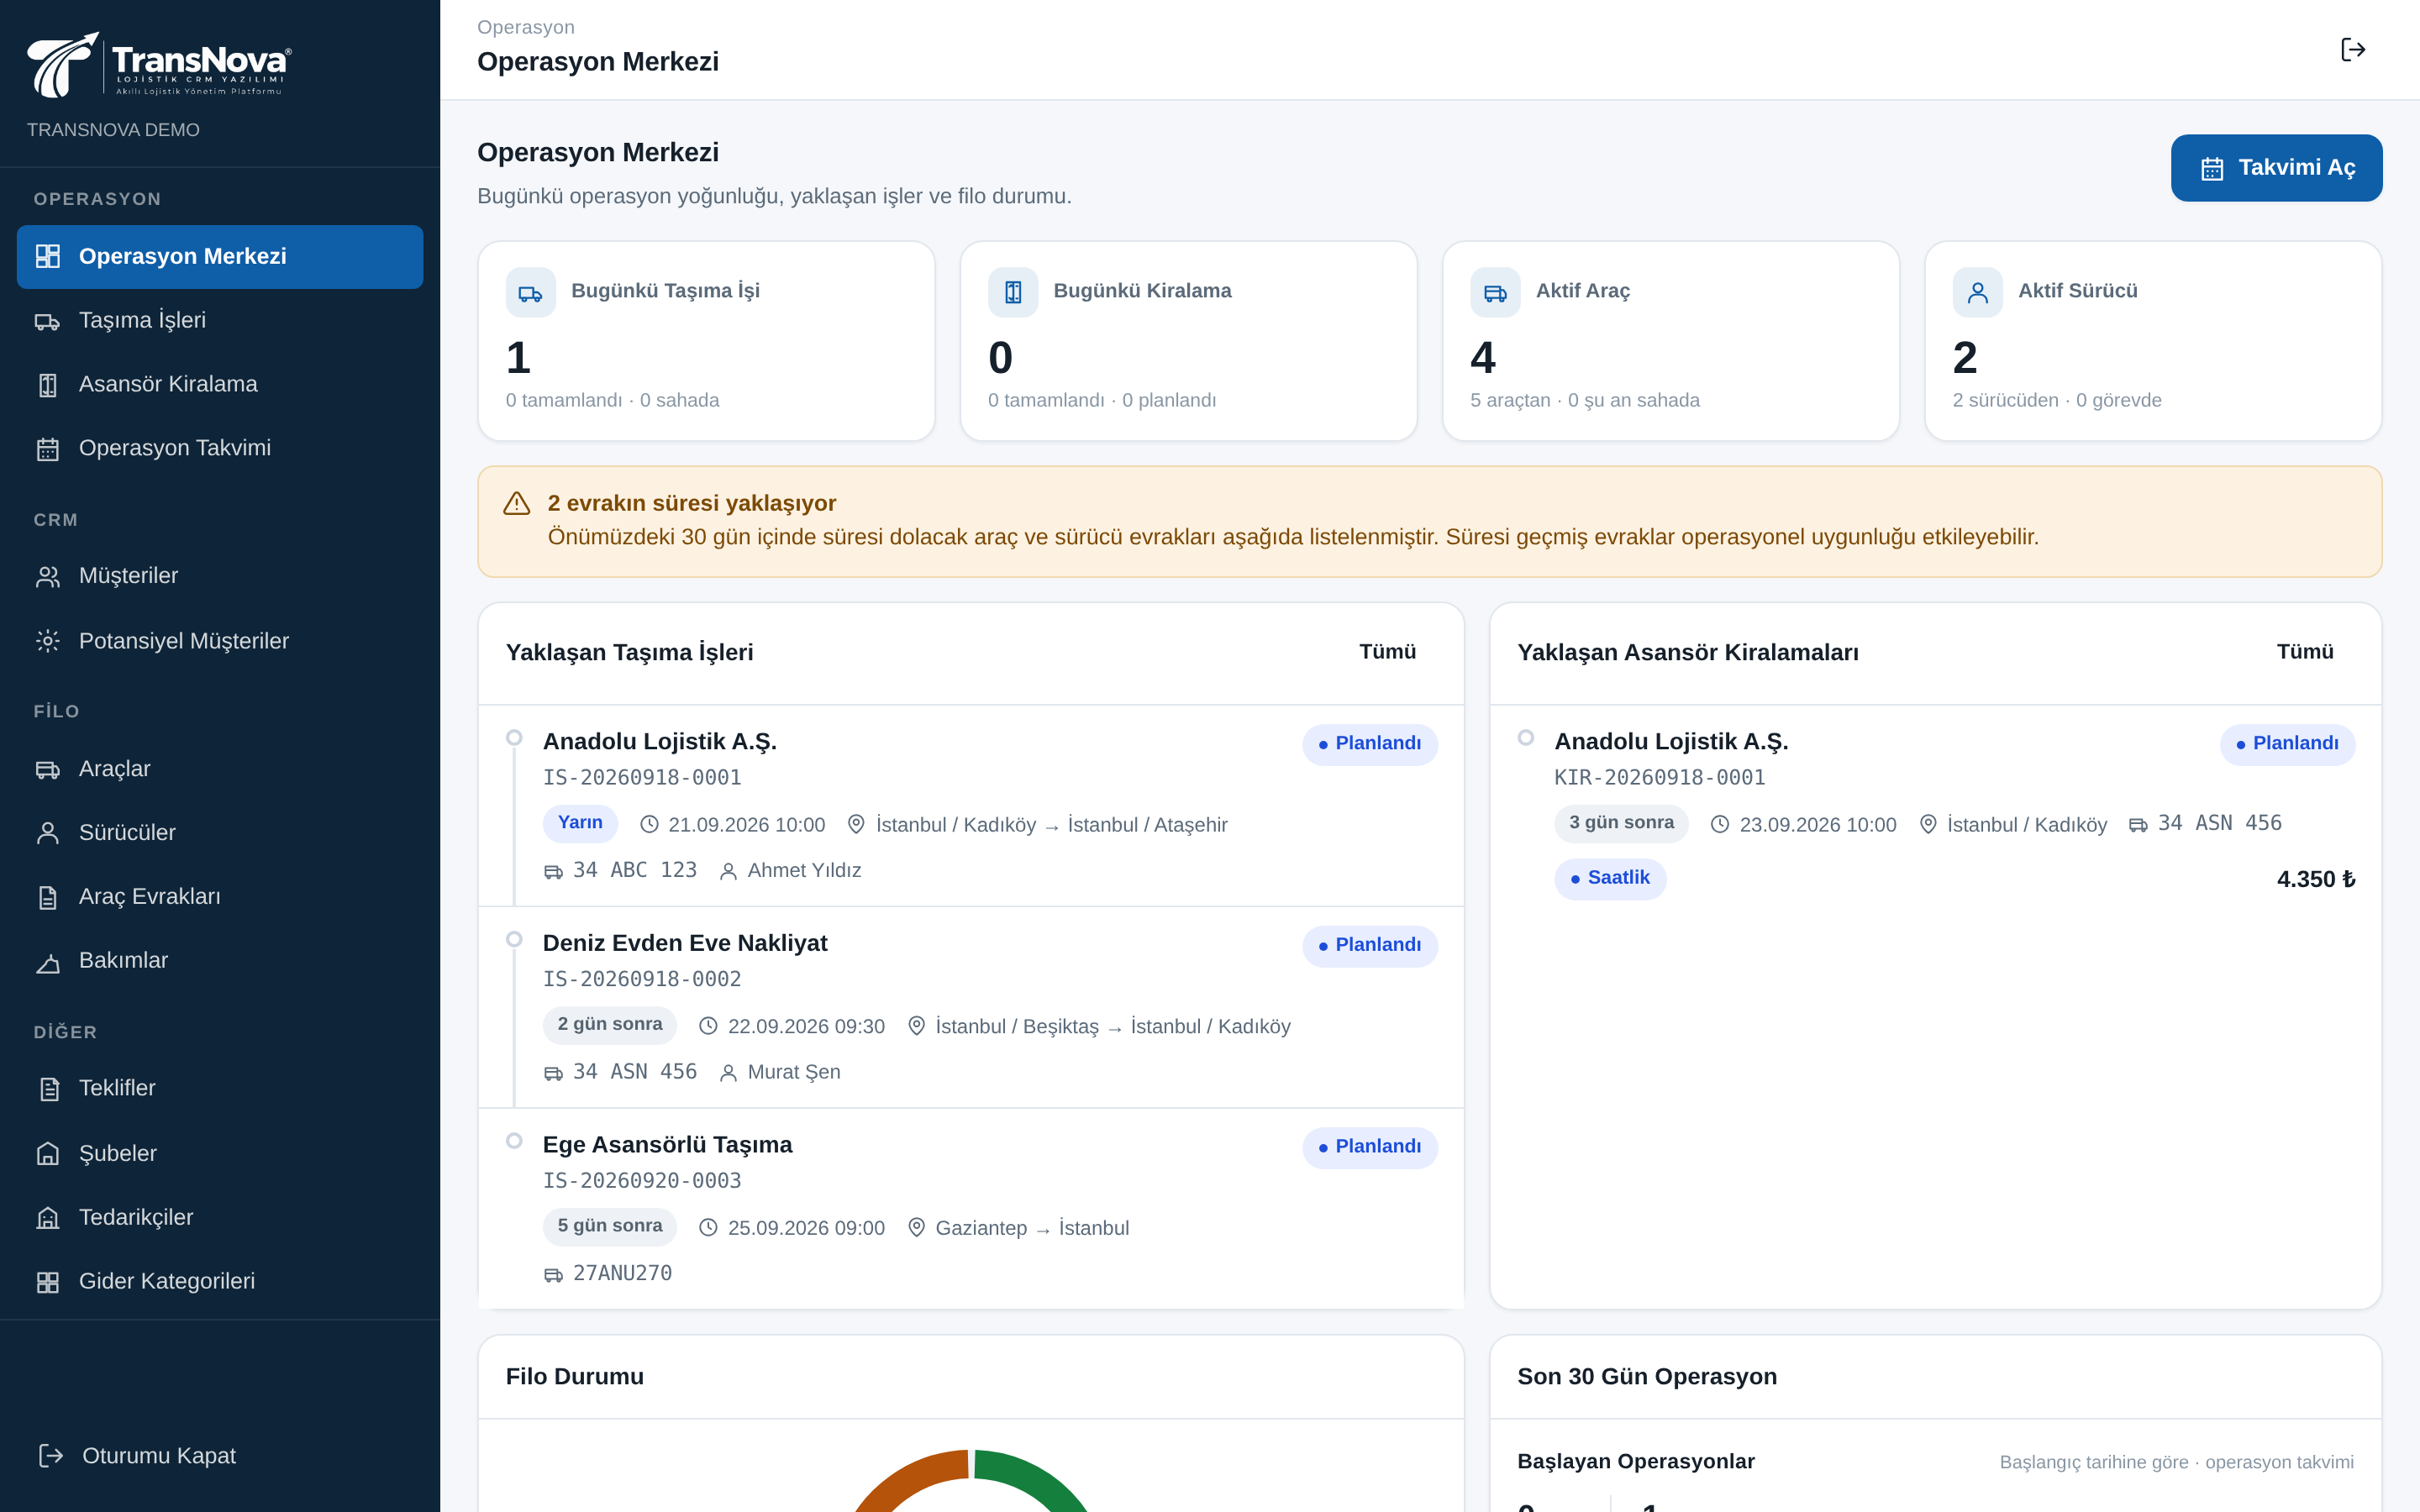Click the Aktif Araç count 4
Image resolution: width=2420 pixels, height=1512 pixels.
click(1483, 358)
